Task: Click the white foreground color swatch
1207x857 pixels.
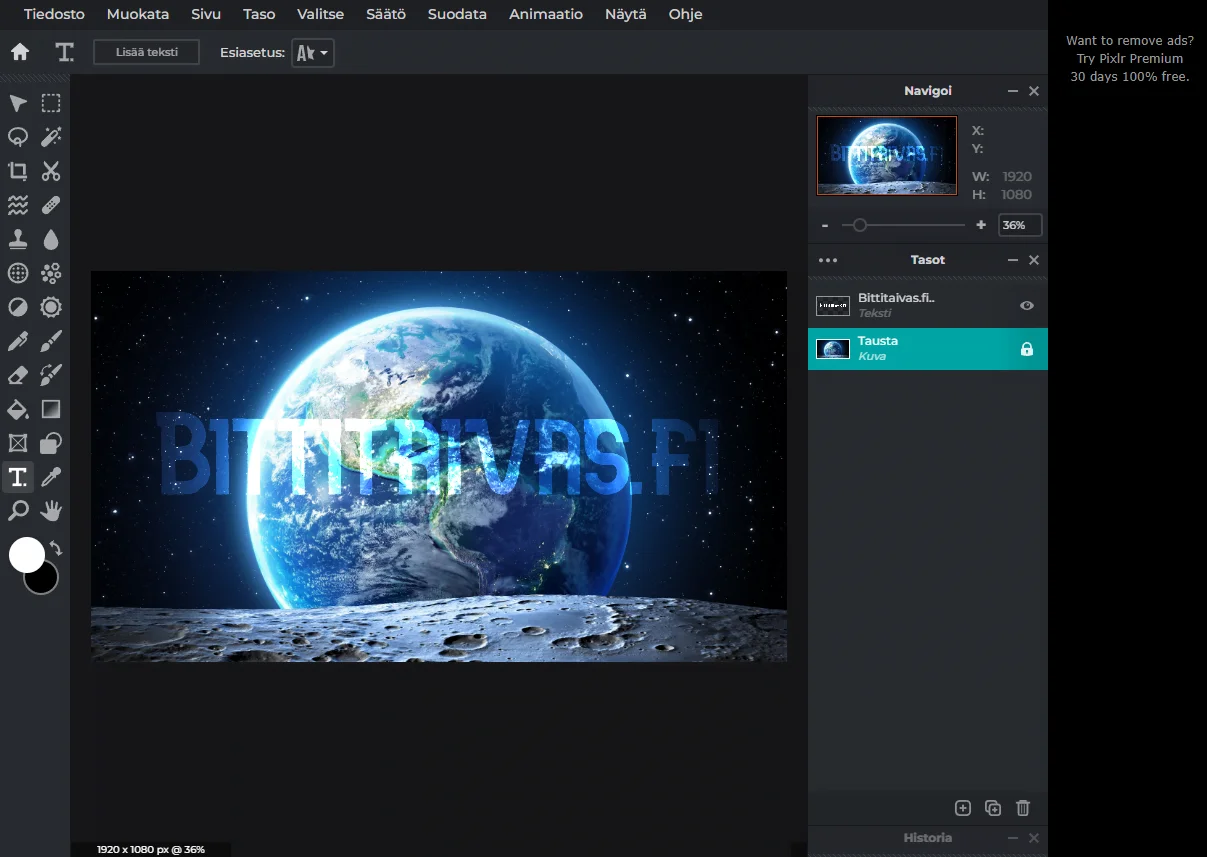Action: pos(25,553)
